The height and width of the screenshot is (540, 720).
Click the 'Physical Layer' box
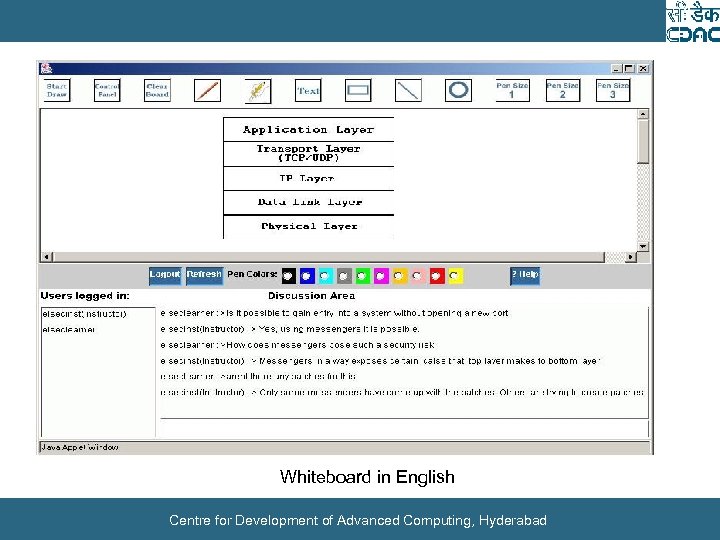pos(309,226)
